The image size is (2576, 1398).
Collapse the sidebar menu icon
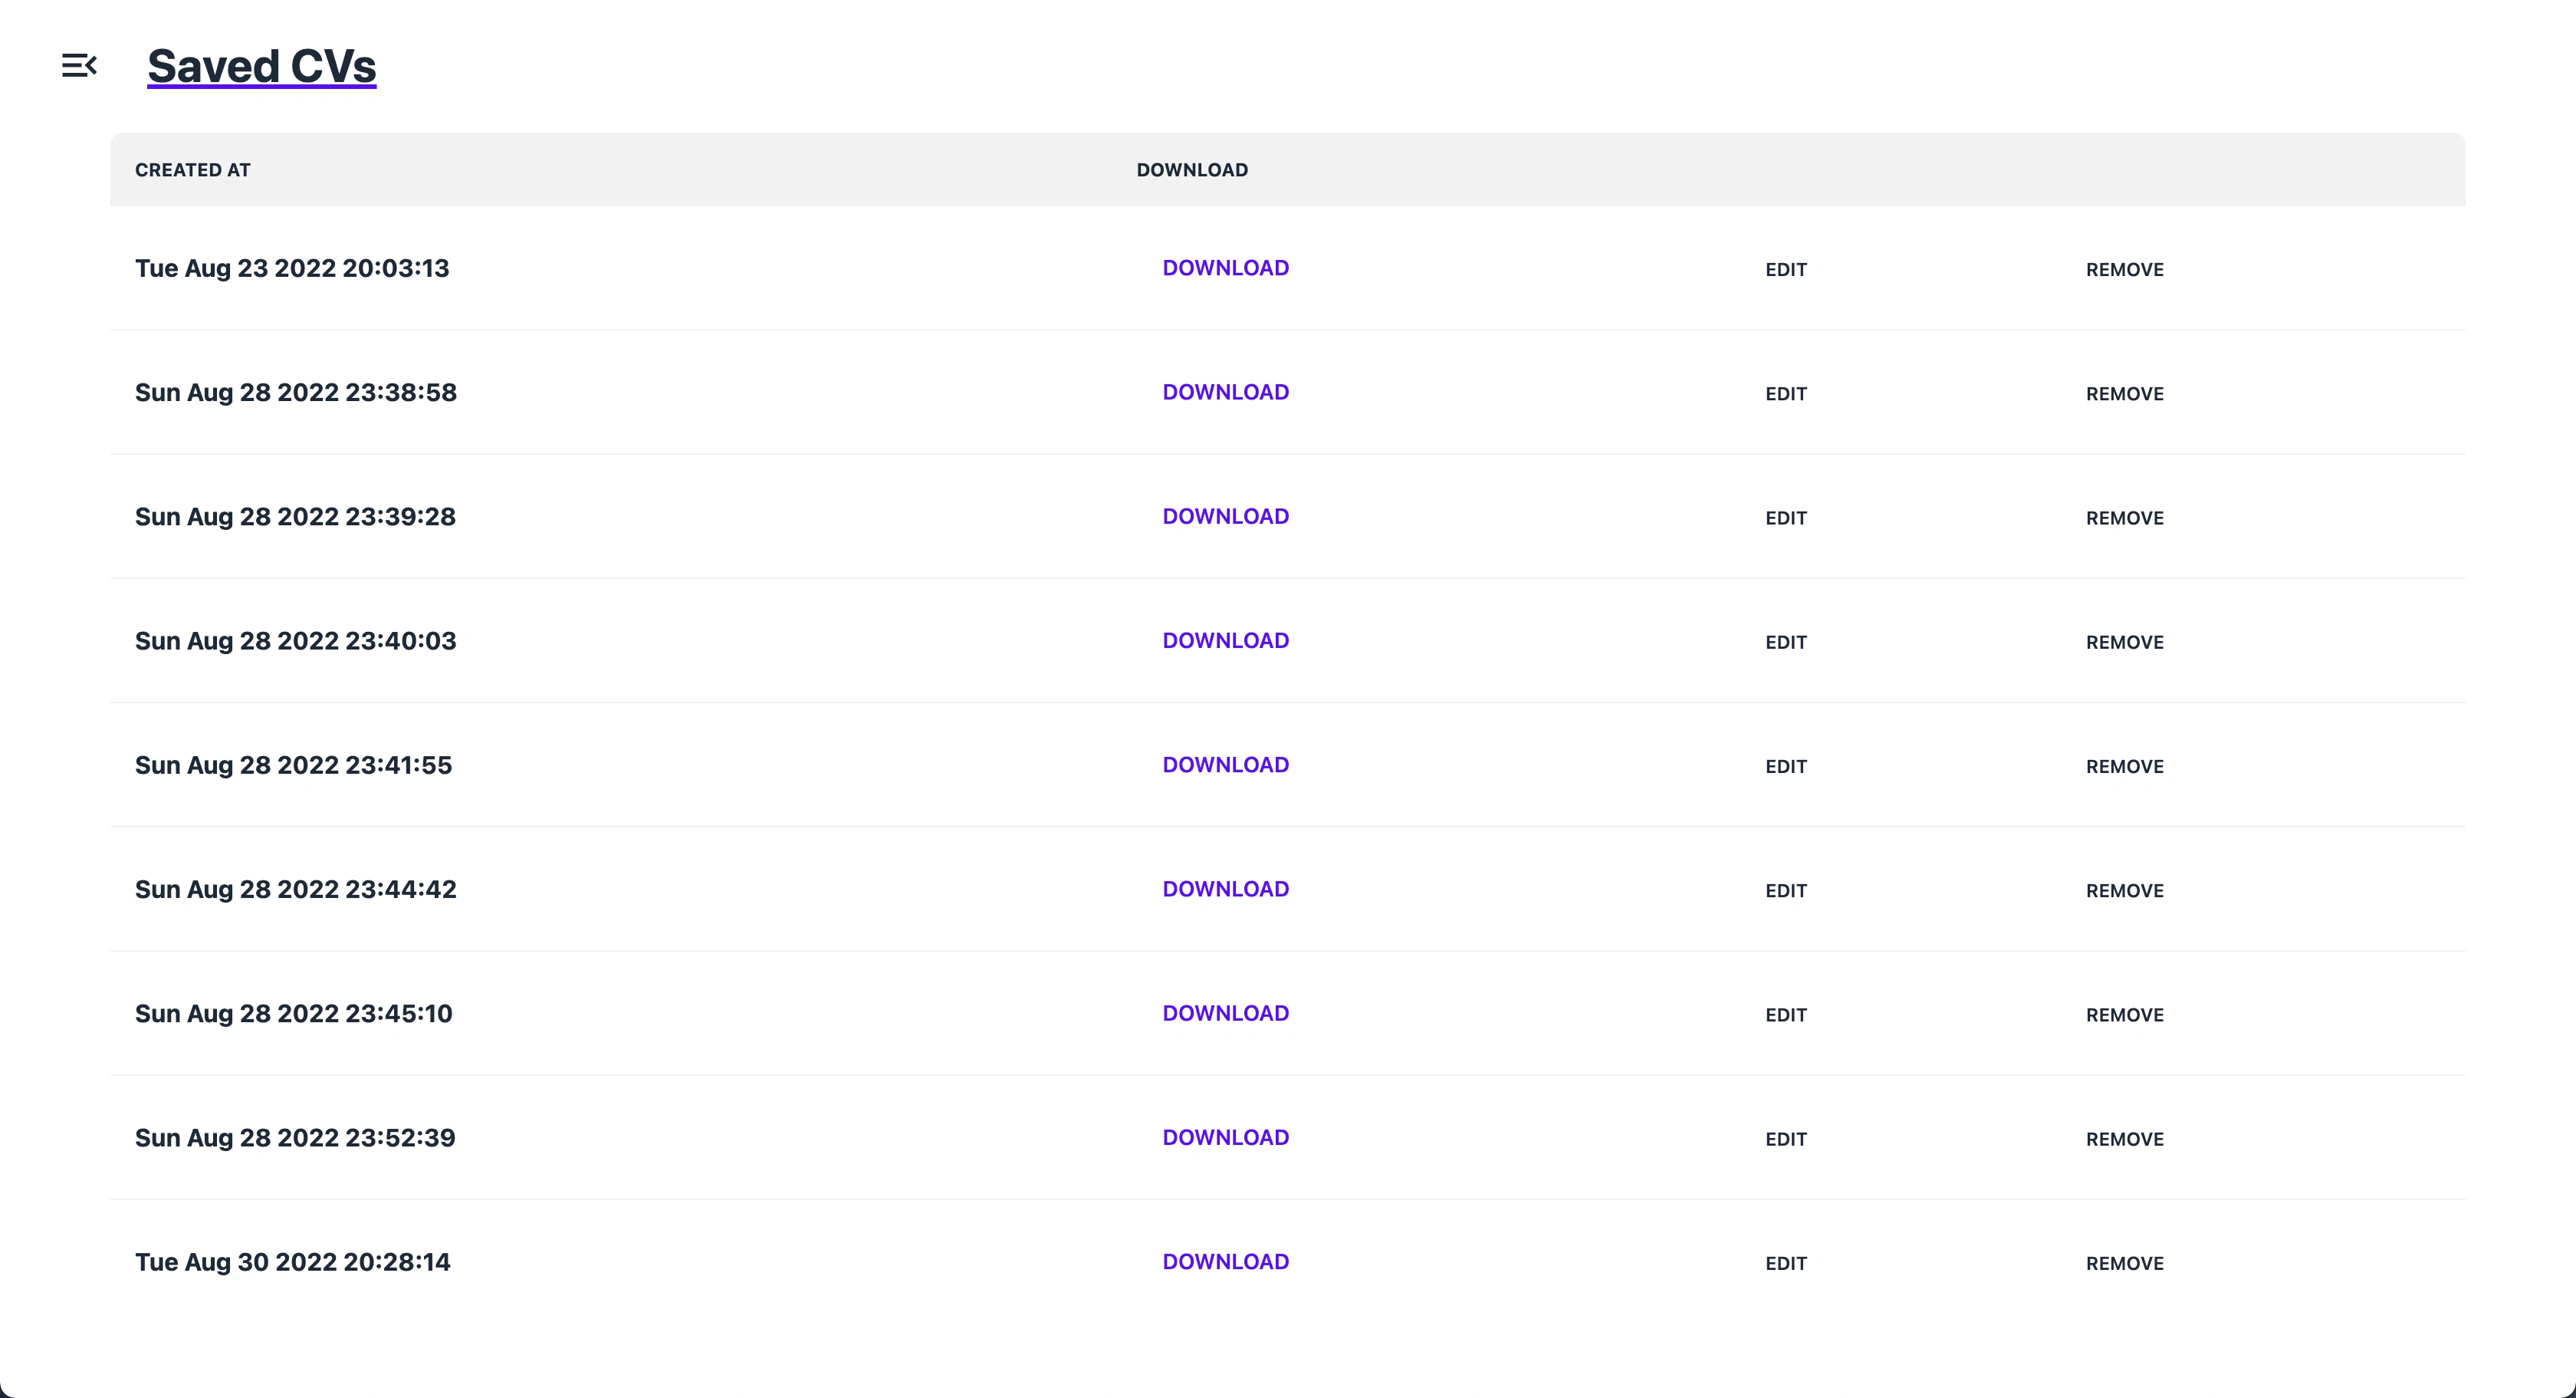click(79, 66)
